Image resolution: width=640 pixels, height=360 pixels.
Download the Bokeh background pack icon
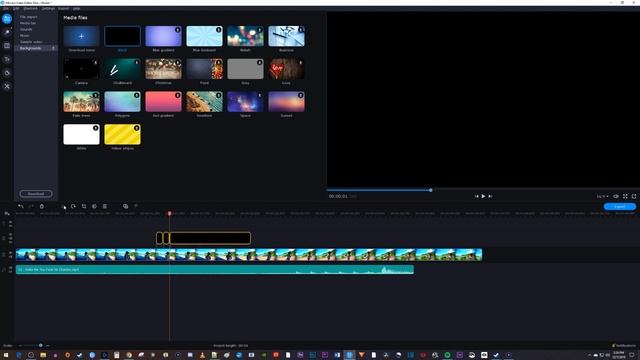(x=260, y=30)
